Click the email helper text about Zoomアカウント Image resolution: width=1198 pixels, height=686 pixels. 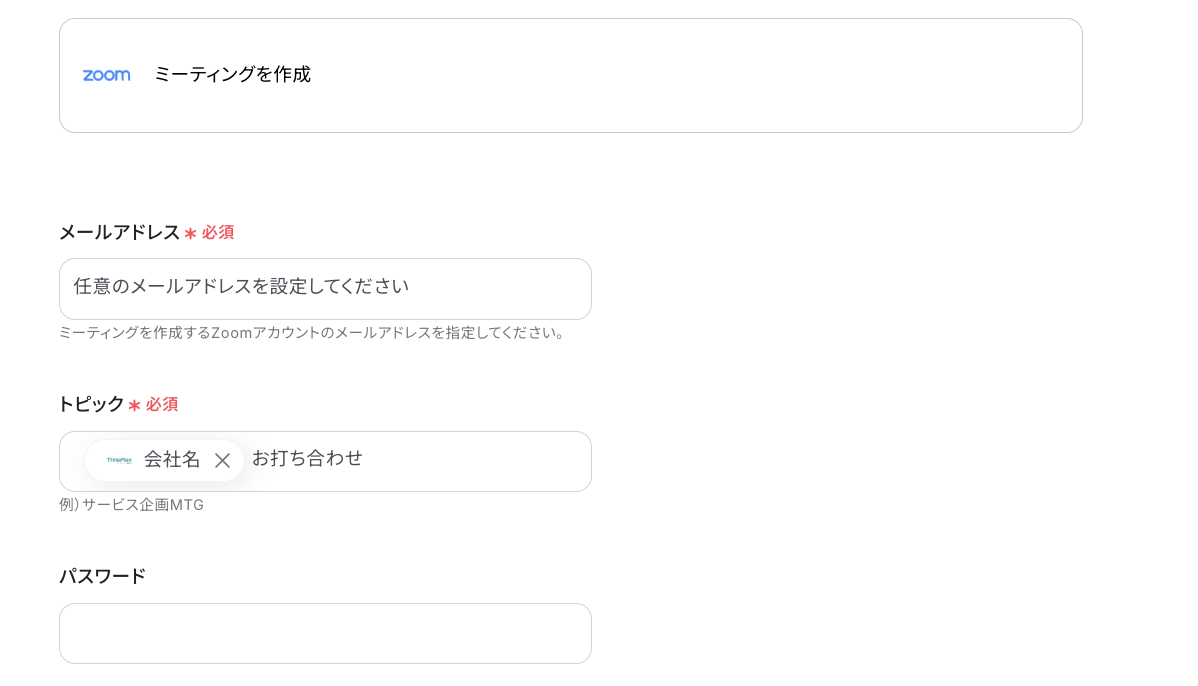(x=311, y=333)
